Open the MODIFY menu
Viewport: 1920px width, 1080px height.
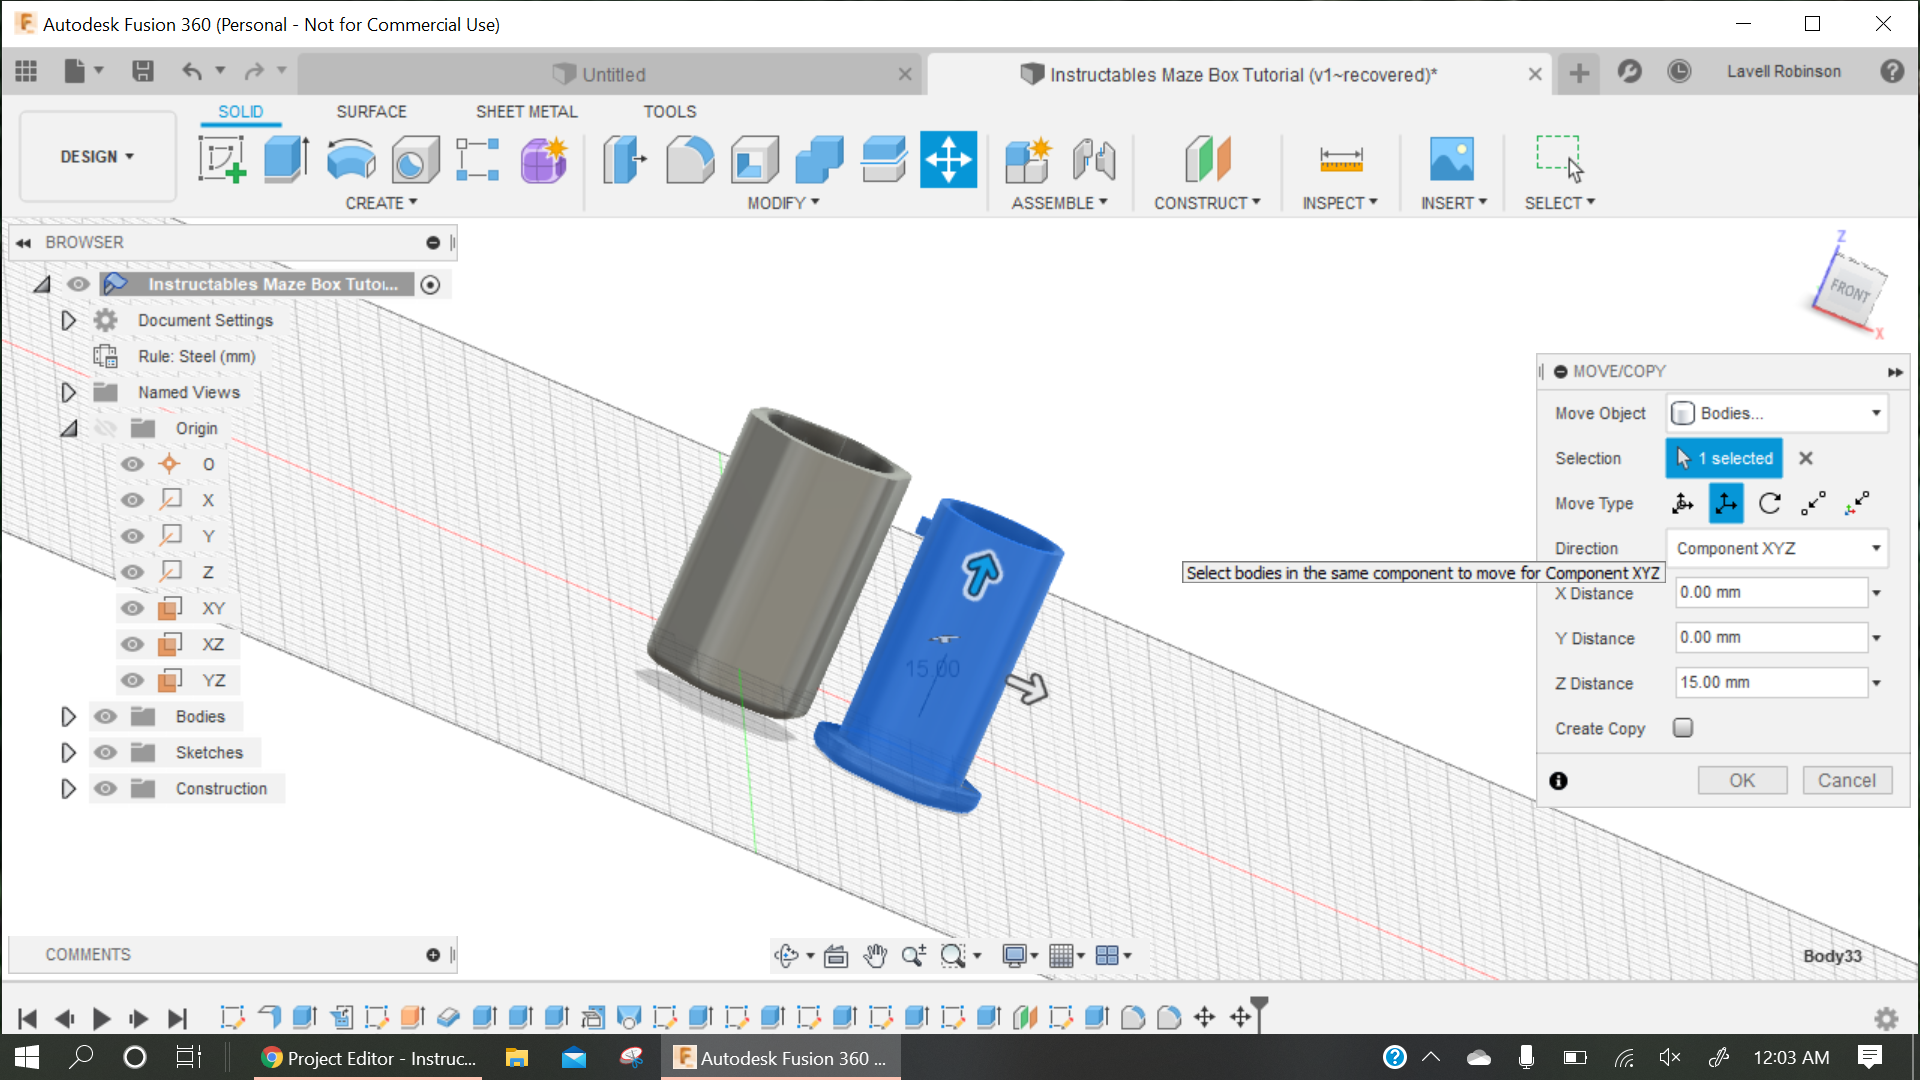pos(783,203)
